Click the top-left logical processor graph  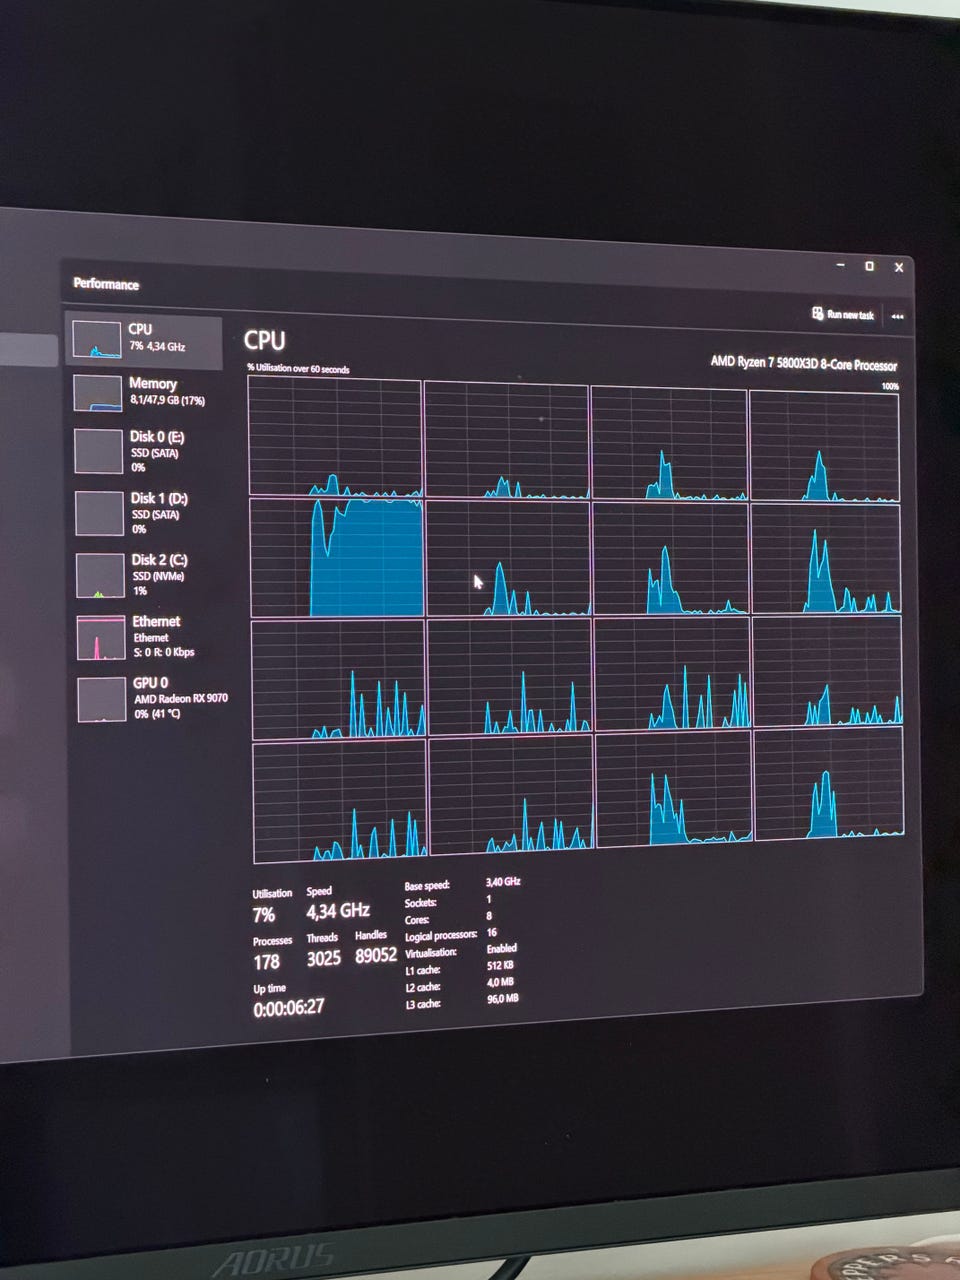coord(335,437)
